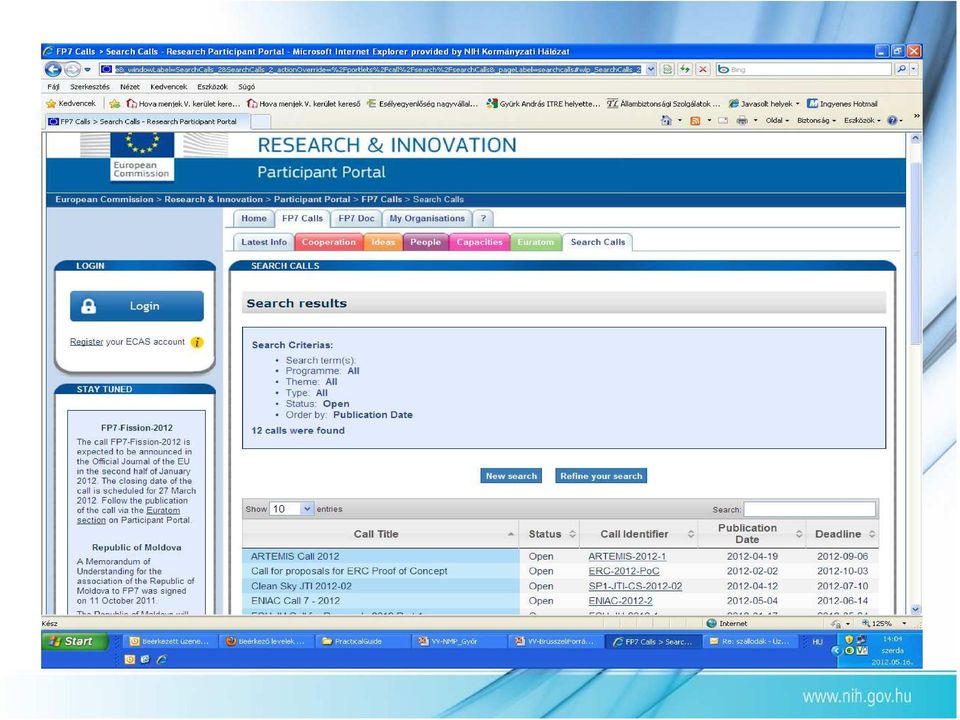
Task: Click the Bing search input box
Action: click(x=804, y=69)
